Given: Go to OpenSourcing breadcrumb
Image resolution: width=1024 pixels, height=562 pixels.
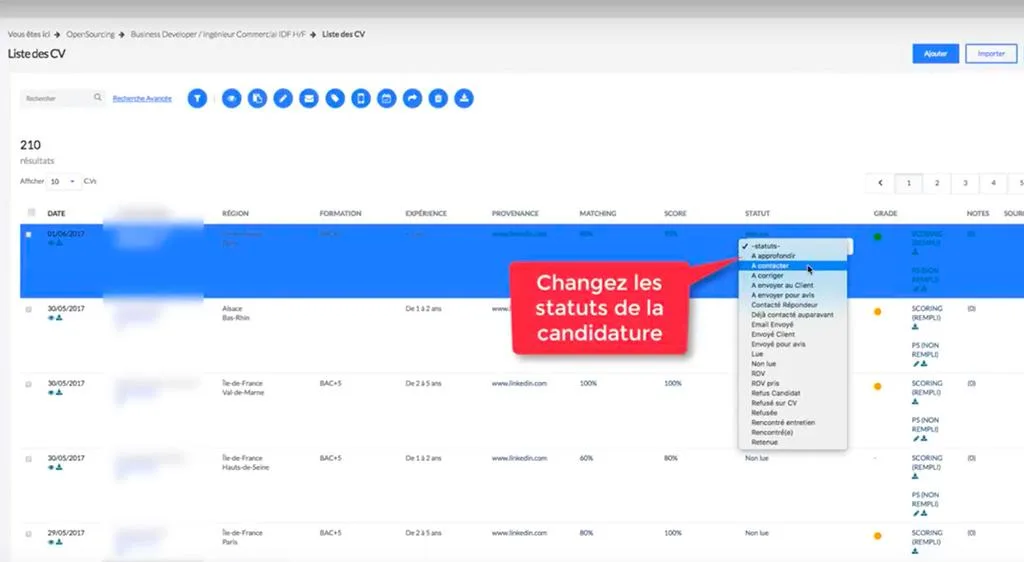Looking at the screenshot, I should pyautogui.click(x=90, y=34).
